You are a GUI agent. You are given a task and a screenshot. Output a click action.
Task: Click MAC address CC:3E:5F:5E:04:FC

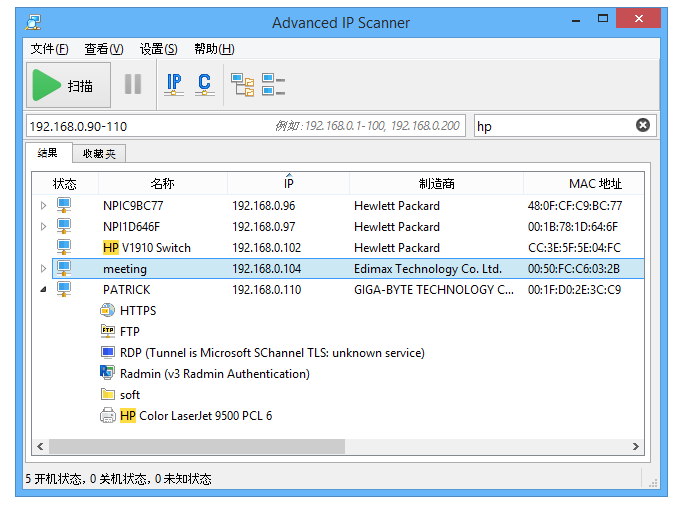(574, 248)
